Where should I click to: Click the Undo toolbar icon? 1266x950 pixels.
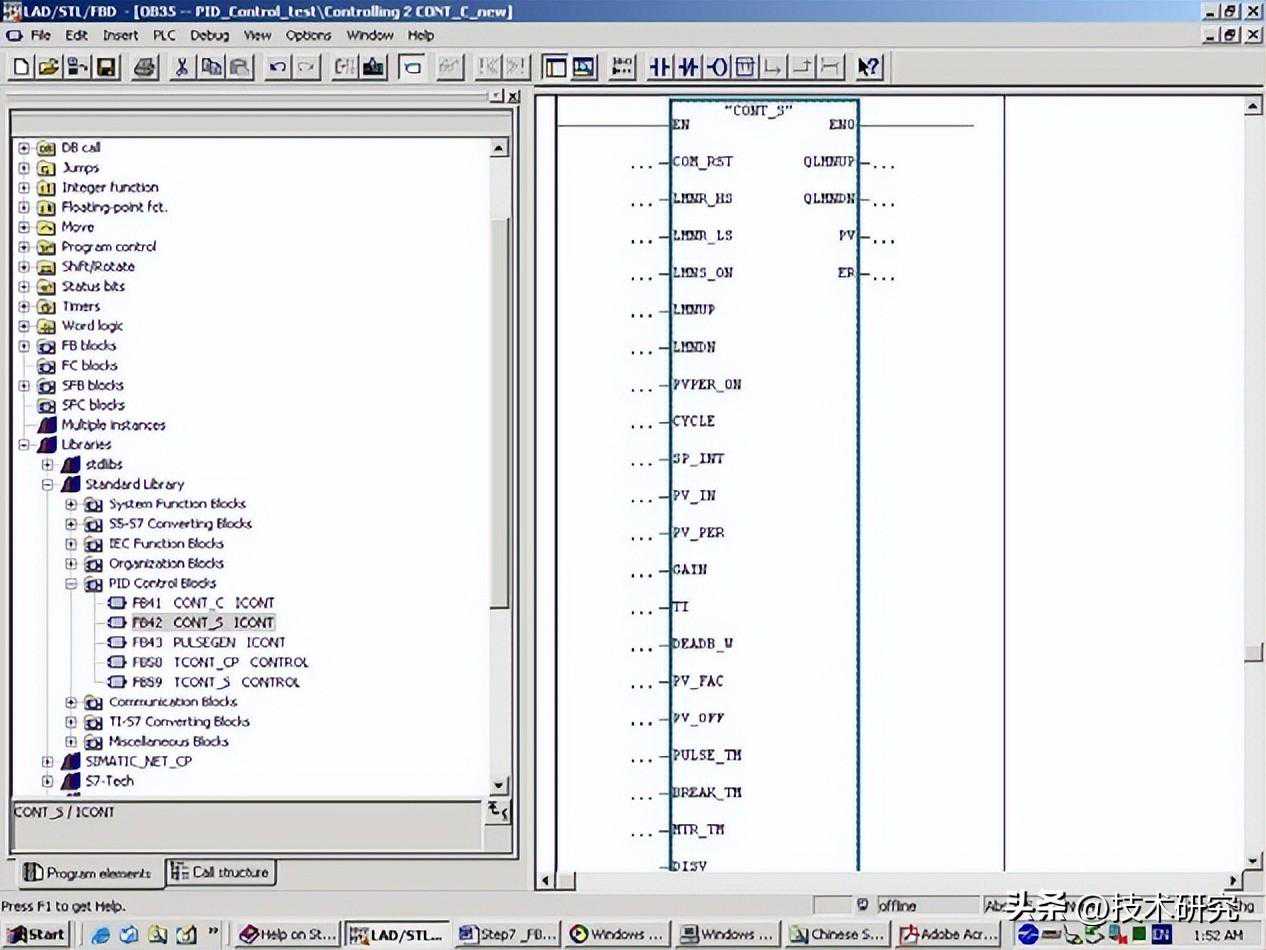coord(279,67)
